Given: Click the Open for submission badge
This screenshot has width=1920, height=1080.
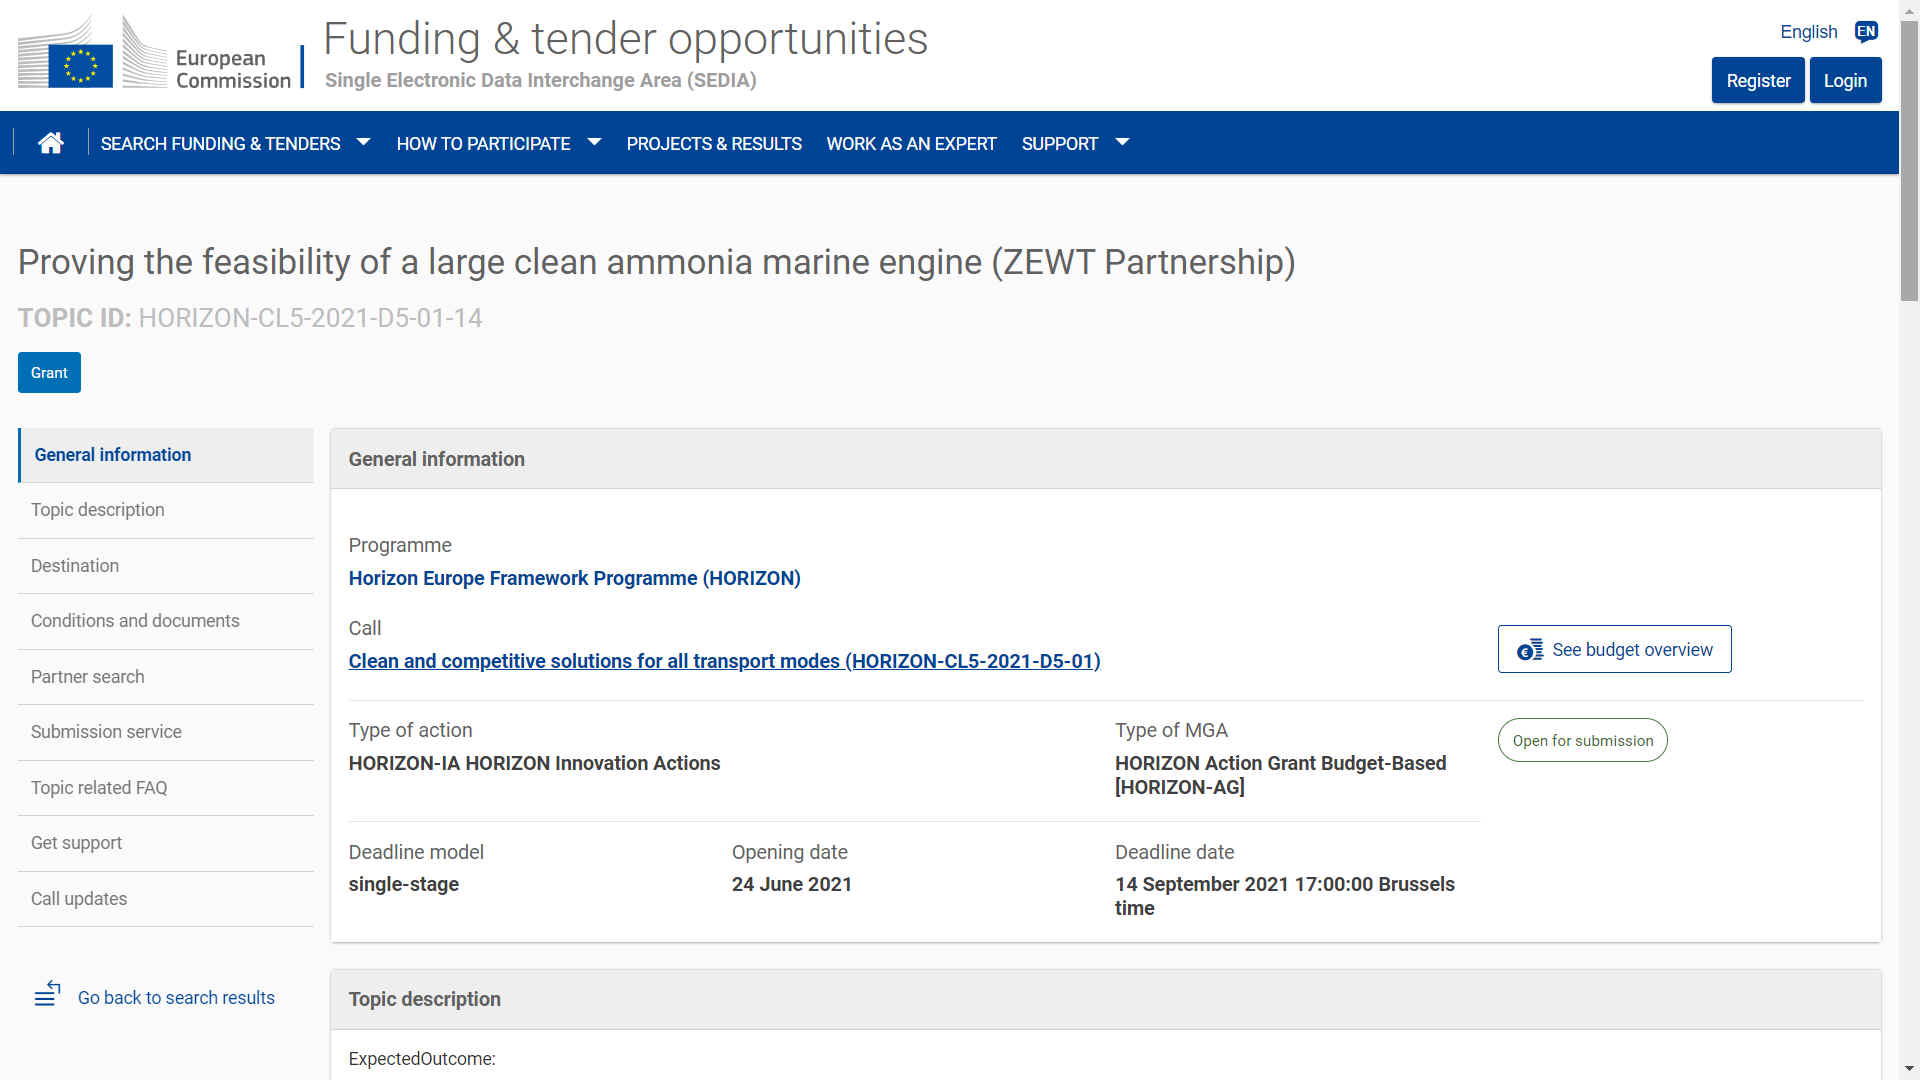Looking at the screenshot, I should [1582, 740].
